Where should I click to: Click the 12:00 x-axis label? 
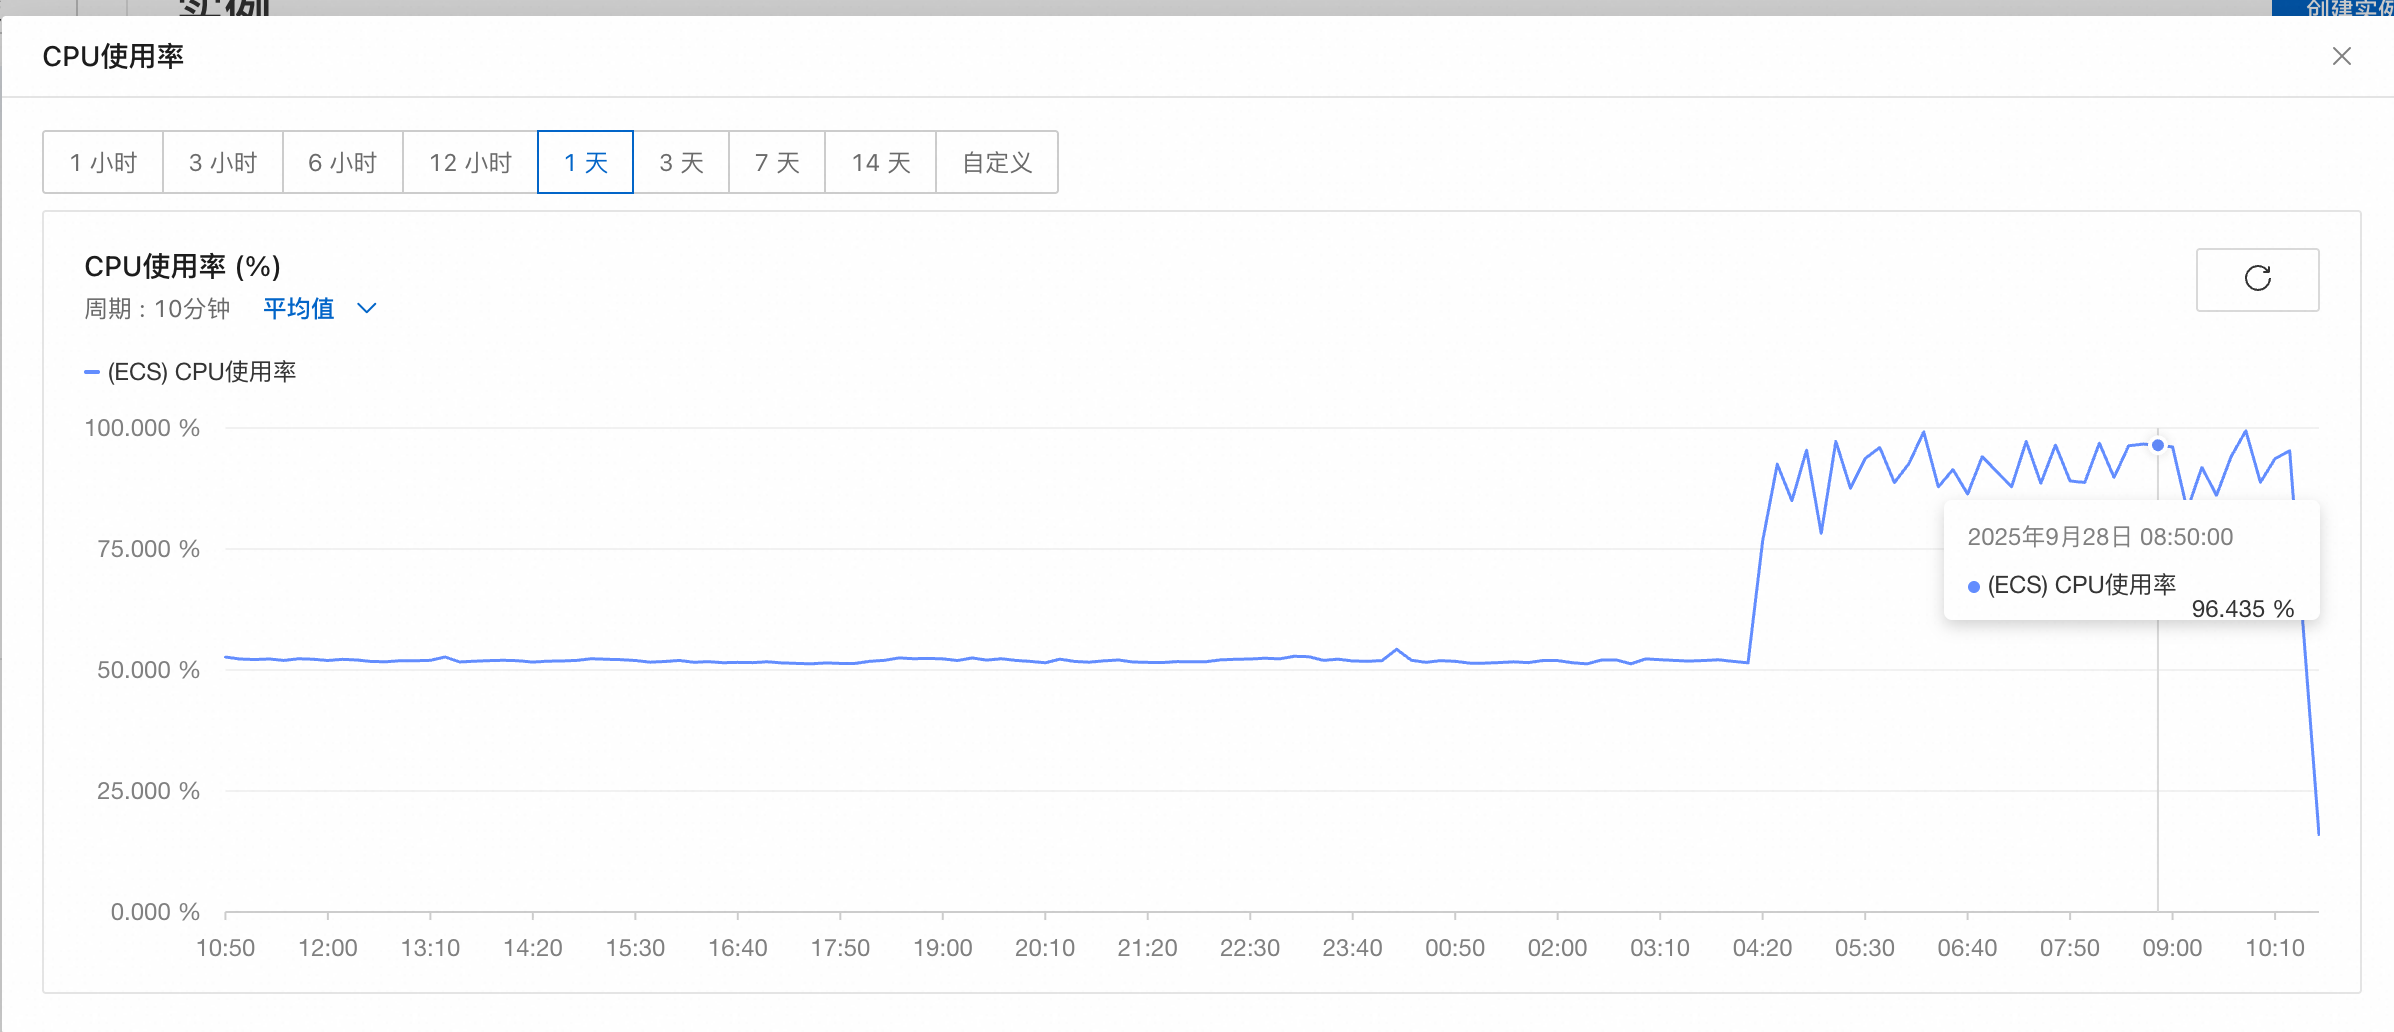coord(328,948)
